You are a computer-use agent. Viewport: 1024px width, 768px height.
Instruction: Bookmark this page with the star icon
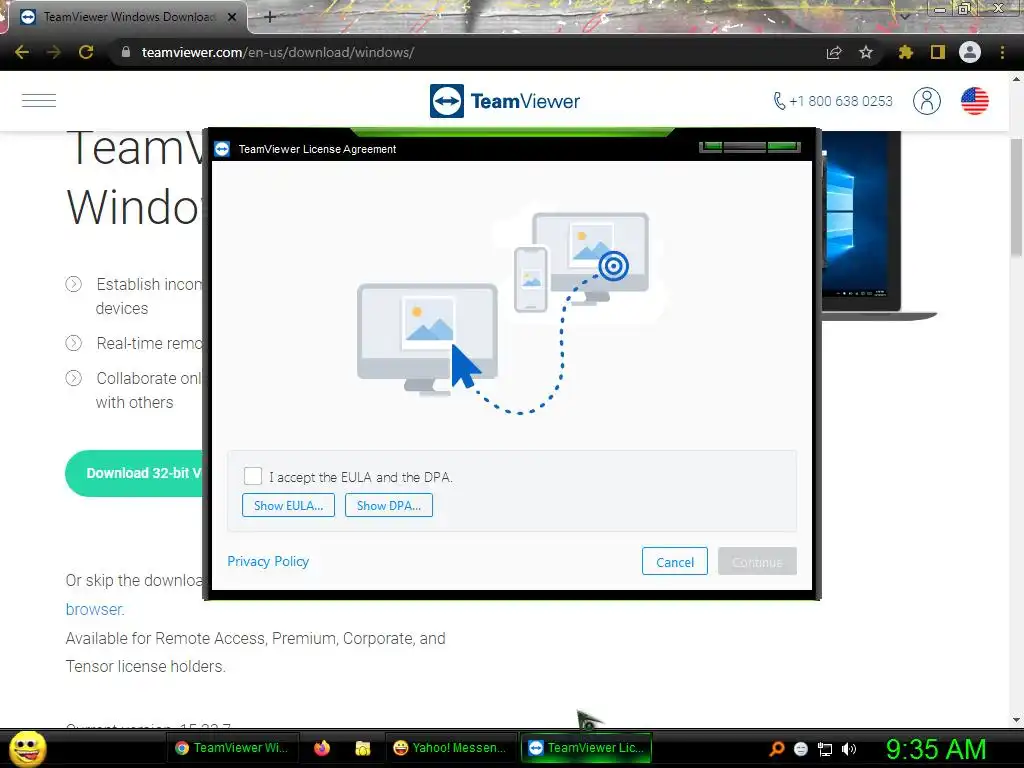[x=866, y=52]
